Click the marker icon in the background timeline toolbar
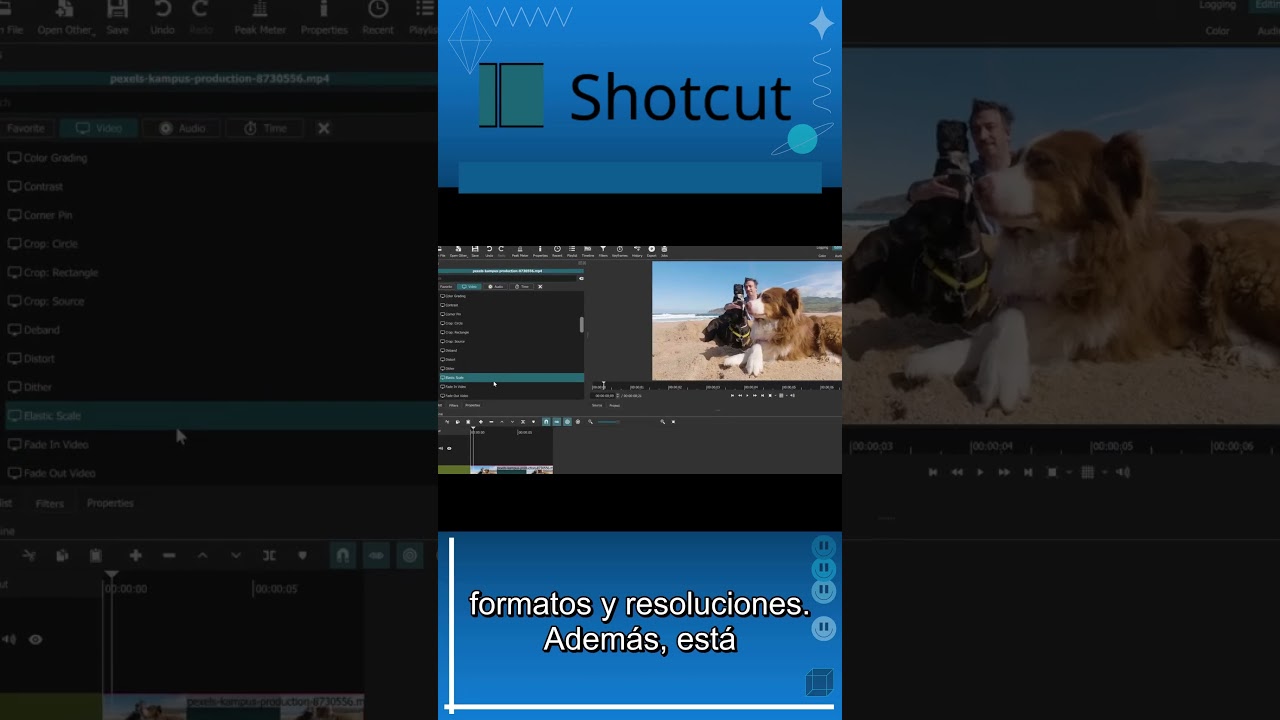This screenshot has width=1280, height=720. coord(302,555)
